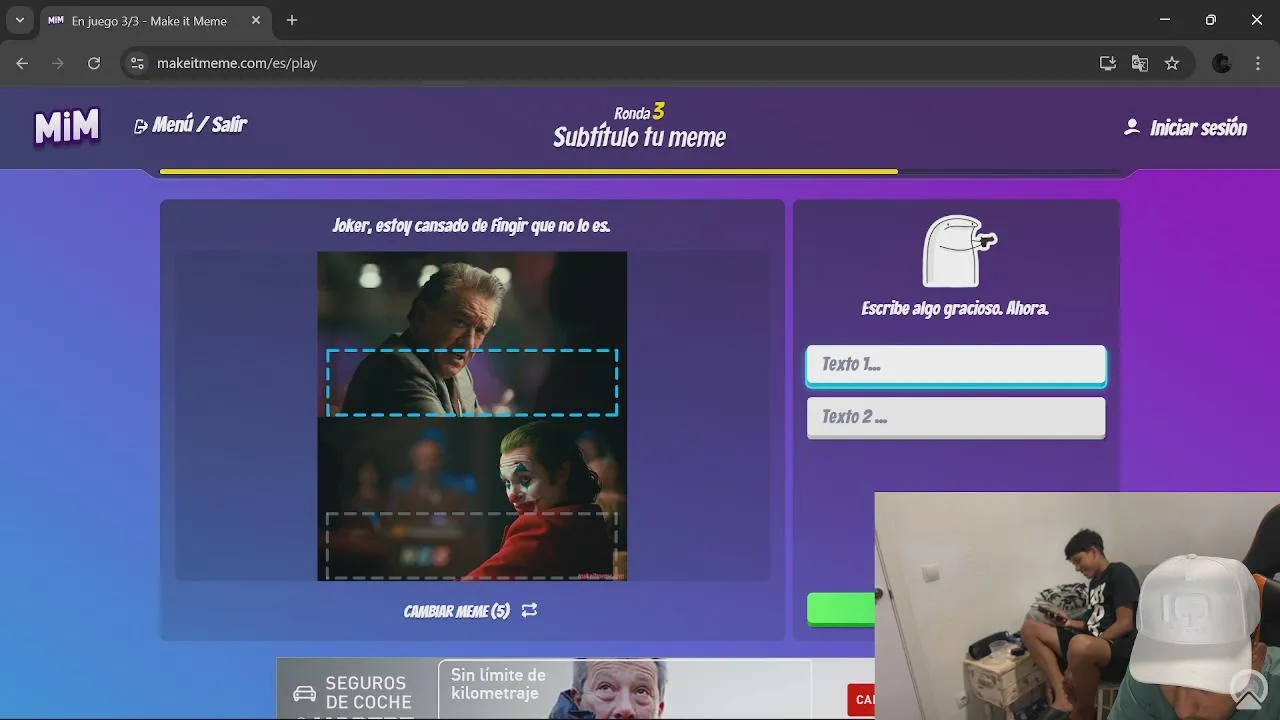Go forward in browser history
Screen dimensions: 1280x720
click(x=58, y=63)
